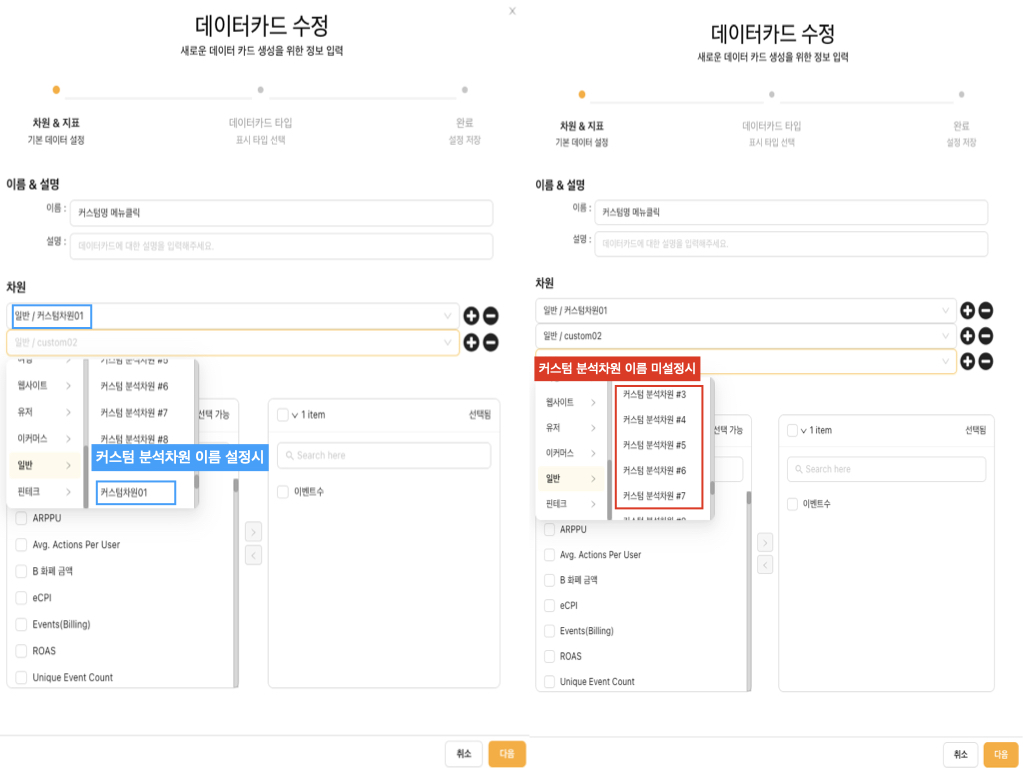This screenshot has height=768, width=1024.
Task: Click 이름 input field in right dialog
Action: (x=790, y=212)
